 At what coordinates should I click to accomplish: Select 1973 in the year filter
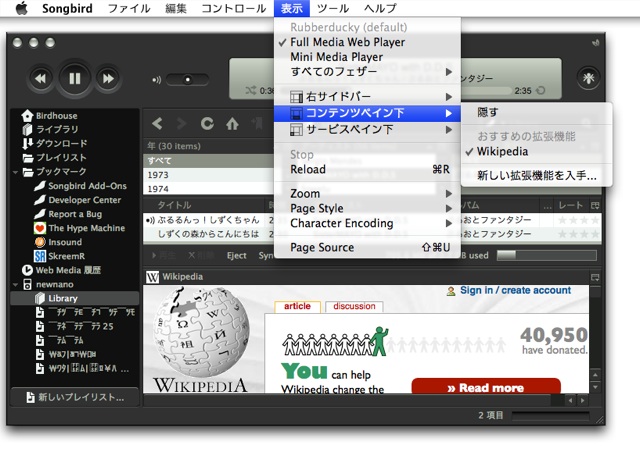click(x=209, y=175)
